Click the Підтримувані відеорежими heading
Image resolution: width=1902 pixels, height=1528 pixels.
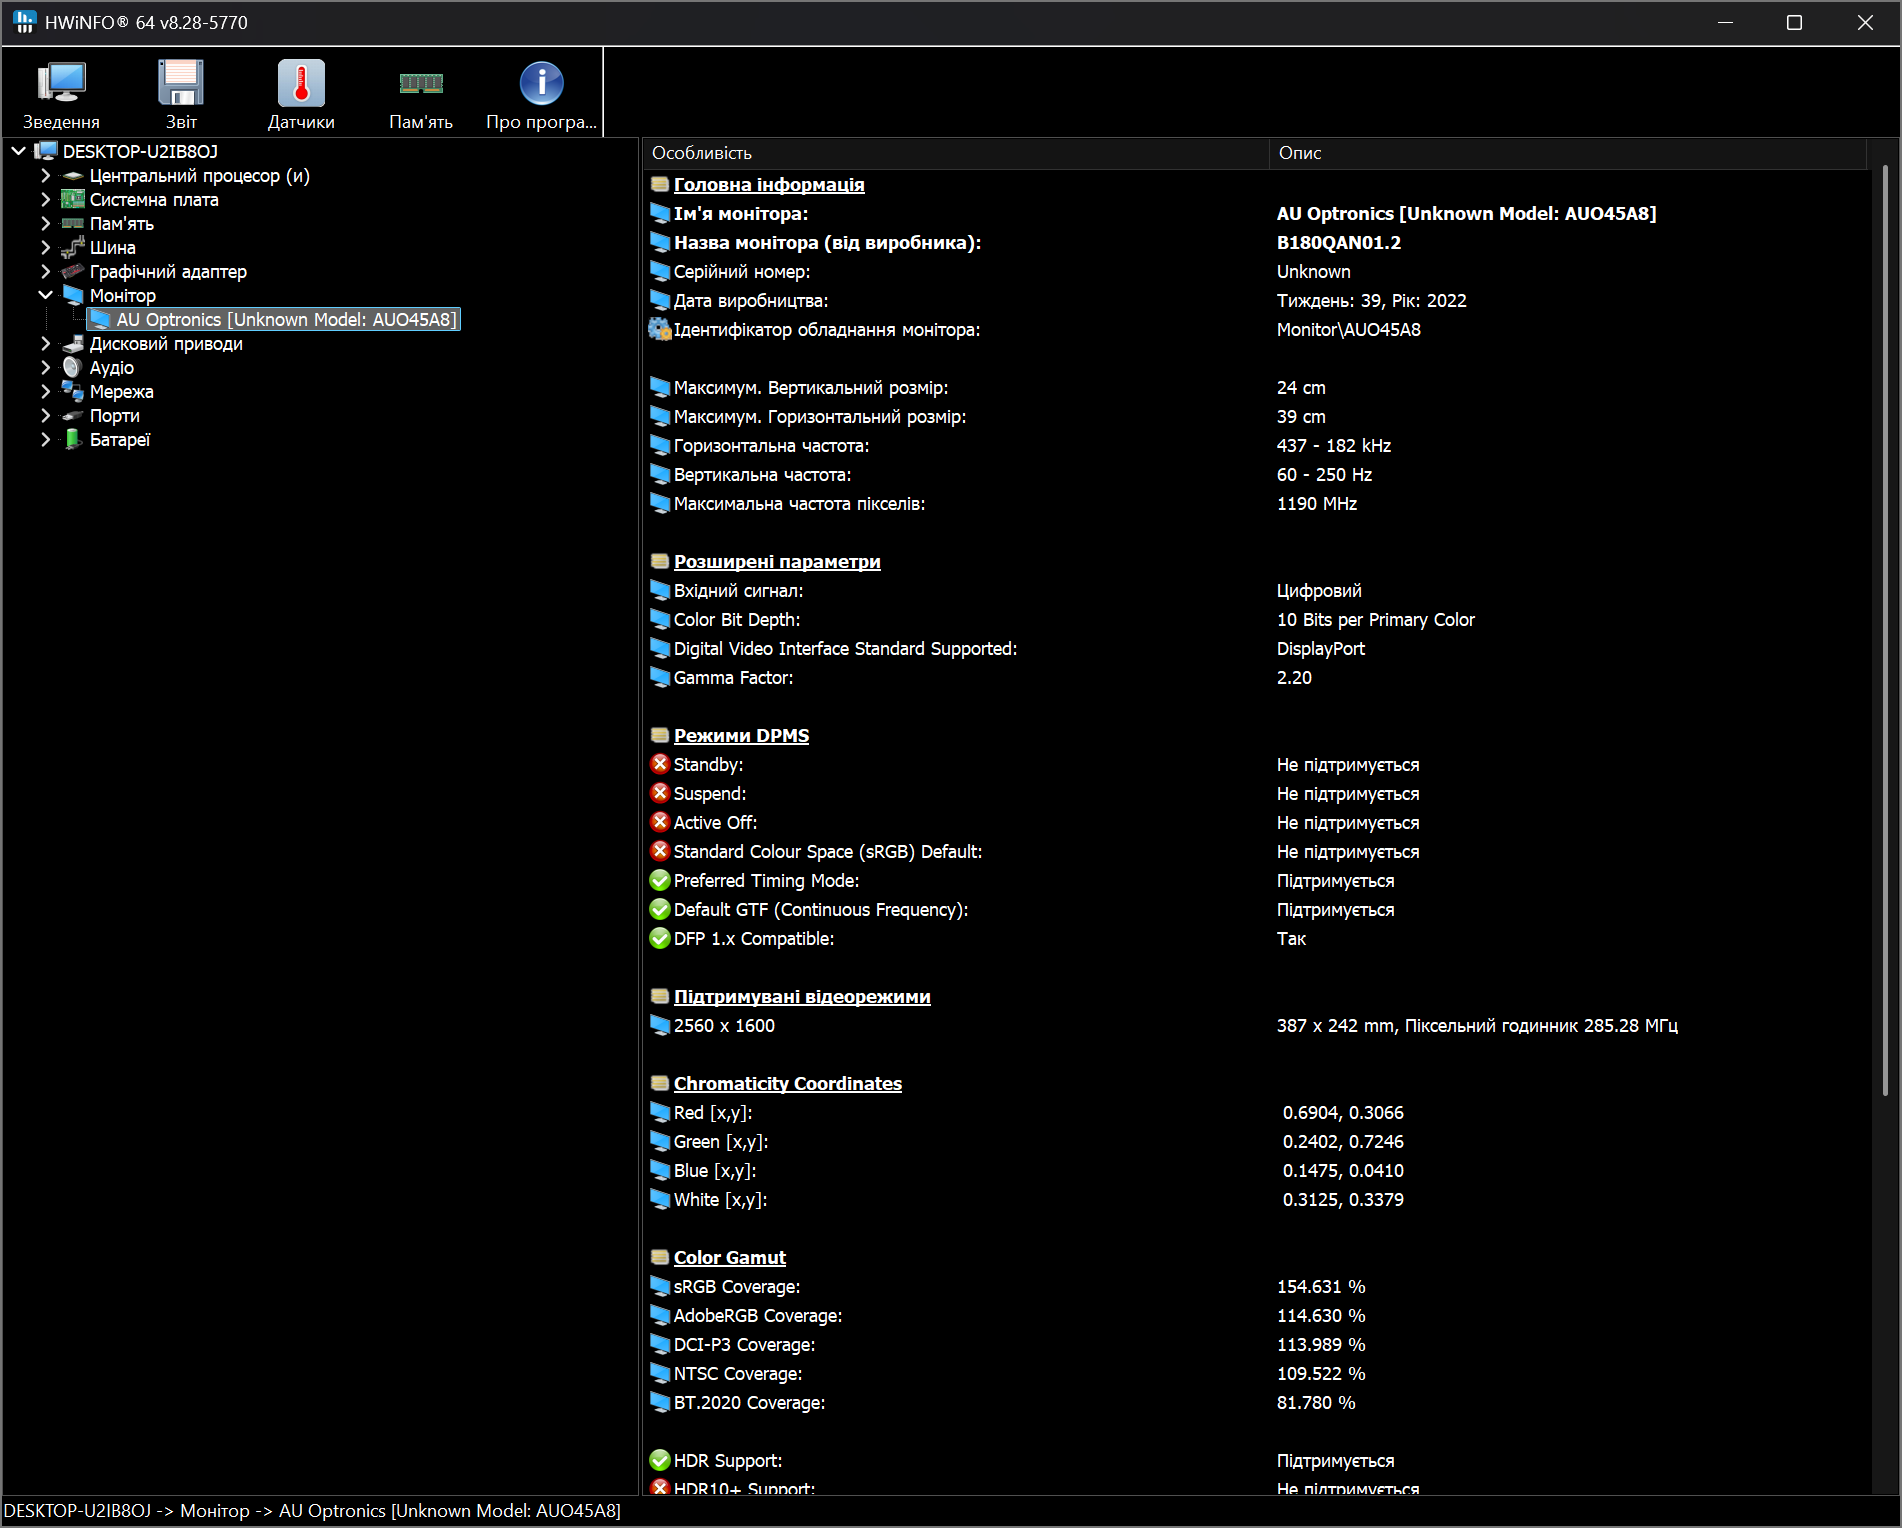pyautogui.click(x=802, y=997)
